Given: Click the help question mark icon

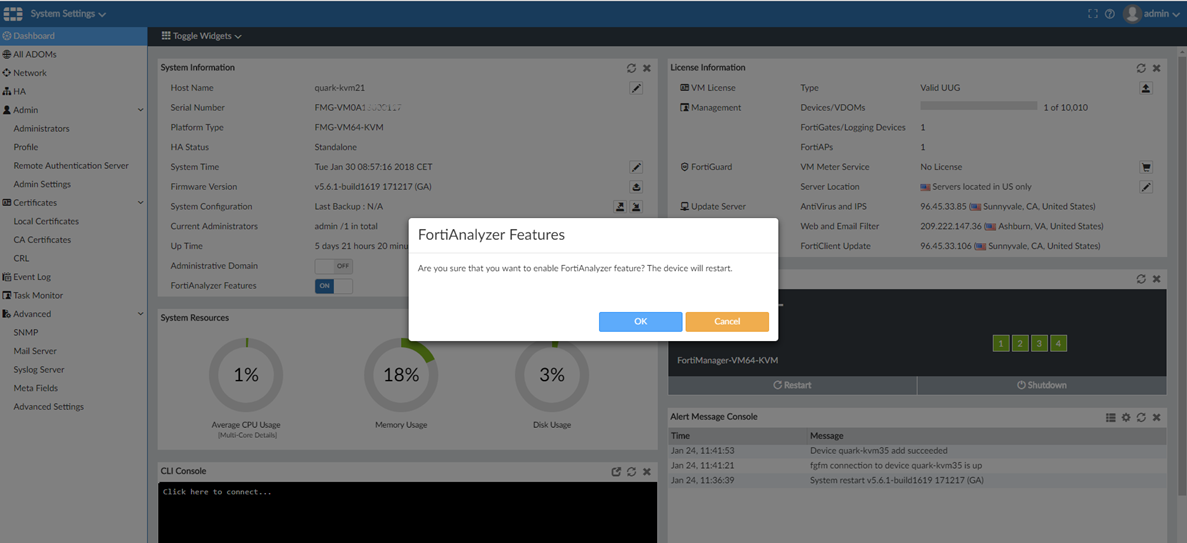Looking at the screenshot, I should pos(1110,14).
